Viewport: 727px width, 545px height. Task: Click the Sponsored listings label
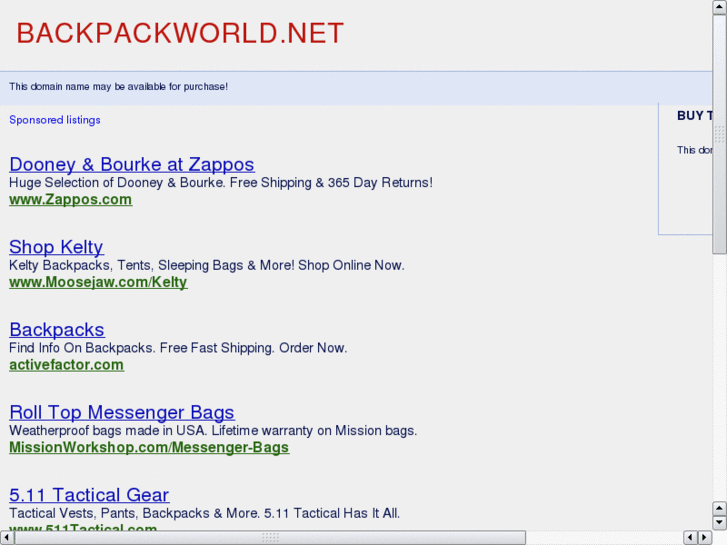55,120
